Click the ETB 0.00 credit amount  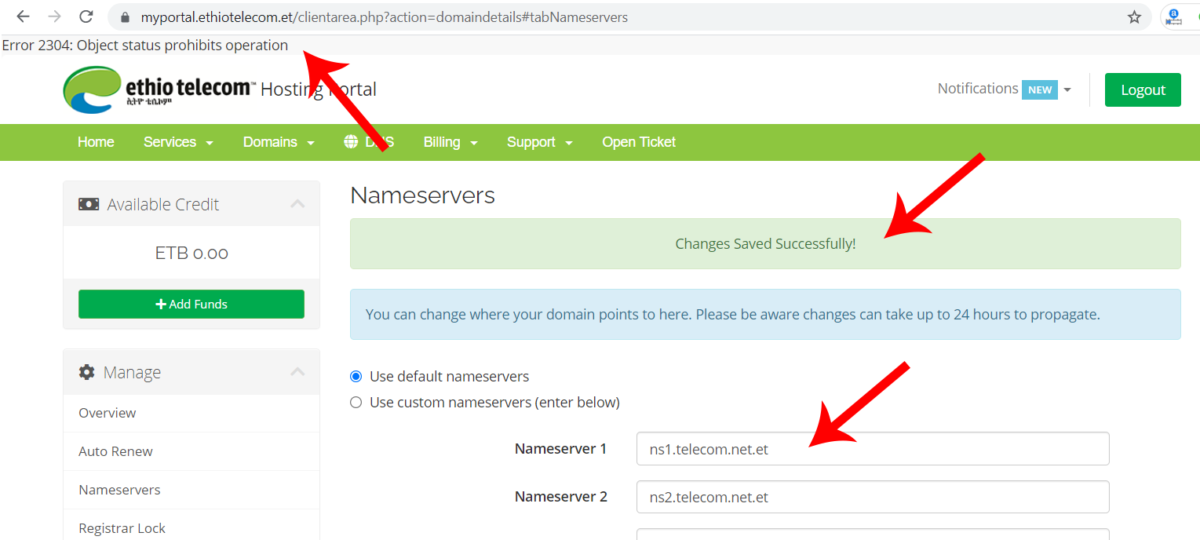click(x=191, y=253)
